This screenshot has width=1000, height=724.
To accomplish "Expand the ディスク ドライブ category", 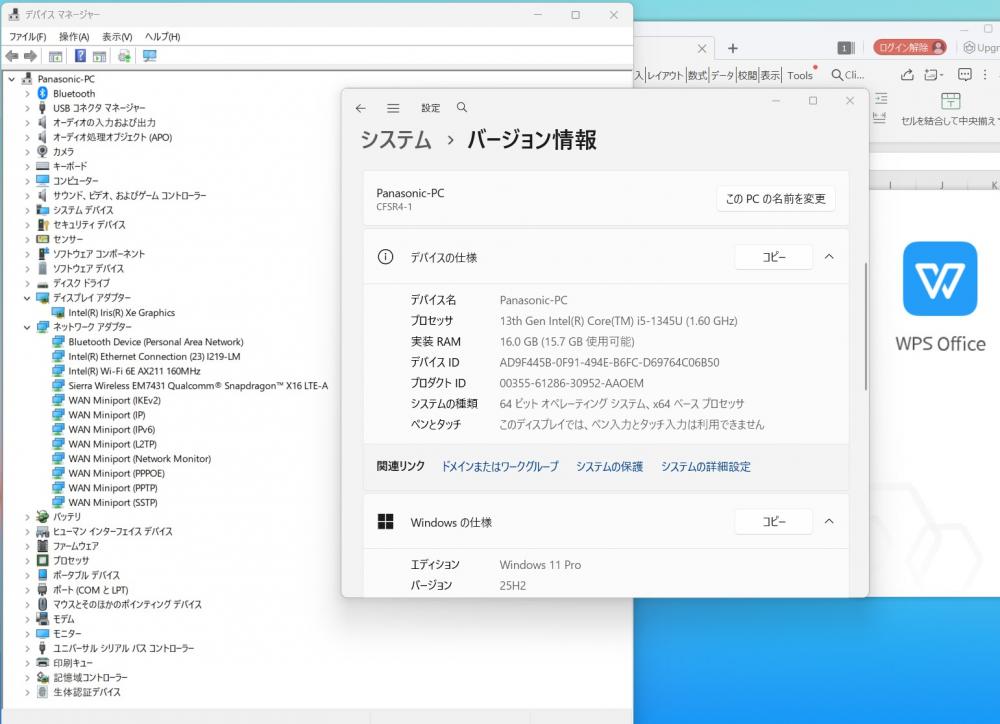I will click(x=27, y=283).
